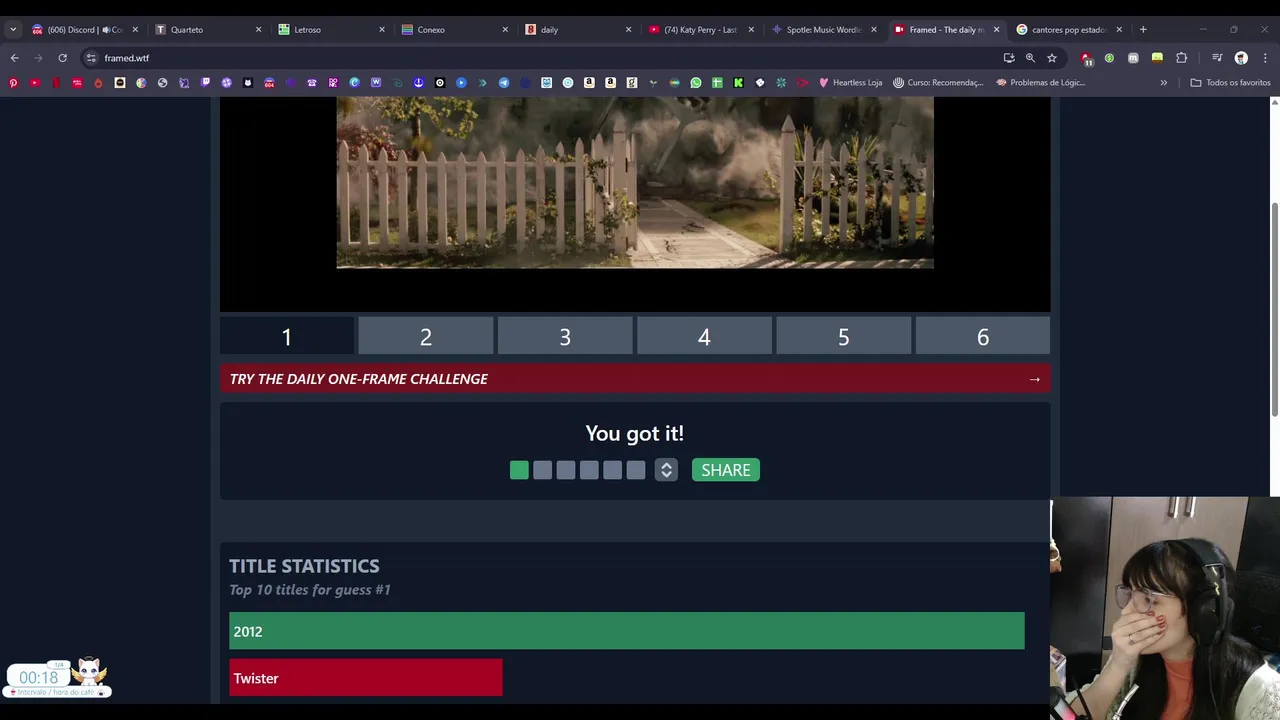Go back to previous page
The width and height of the screenshot is (1280, 720).
click(14, 58)
